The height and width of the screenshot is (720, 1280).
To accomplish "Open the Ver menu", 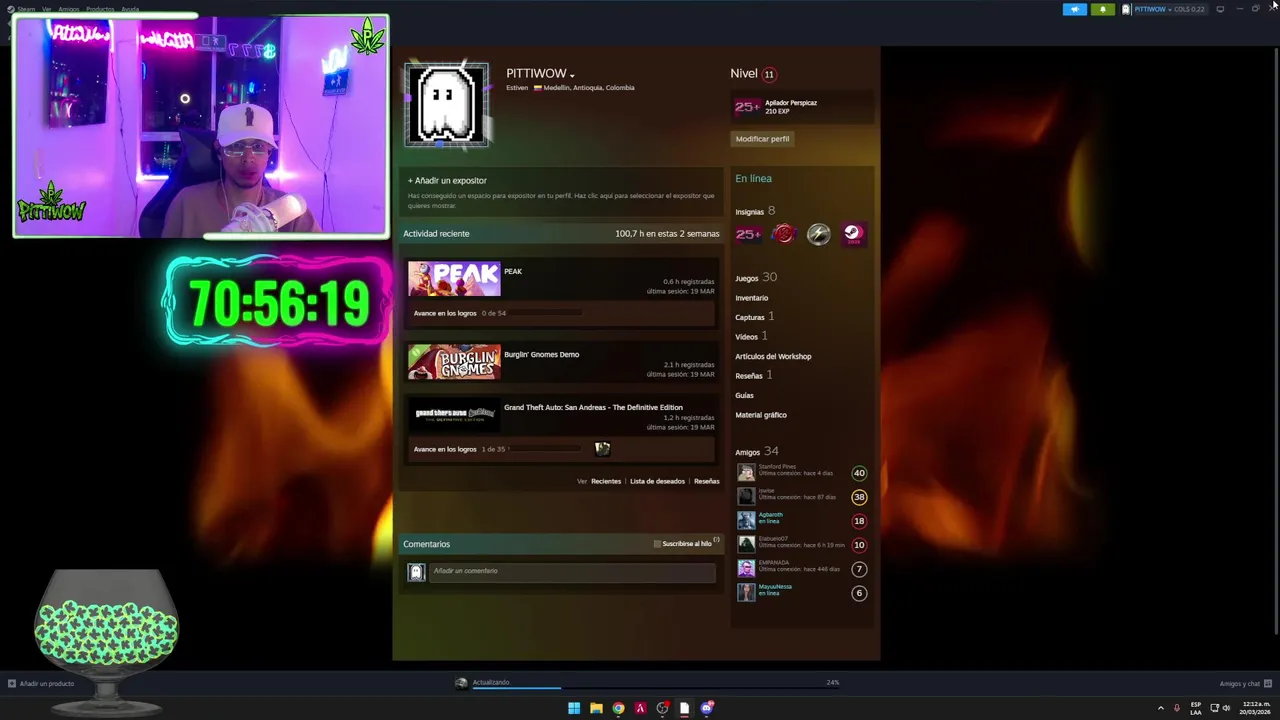I will click(x=46, y=9).
